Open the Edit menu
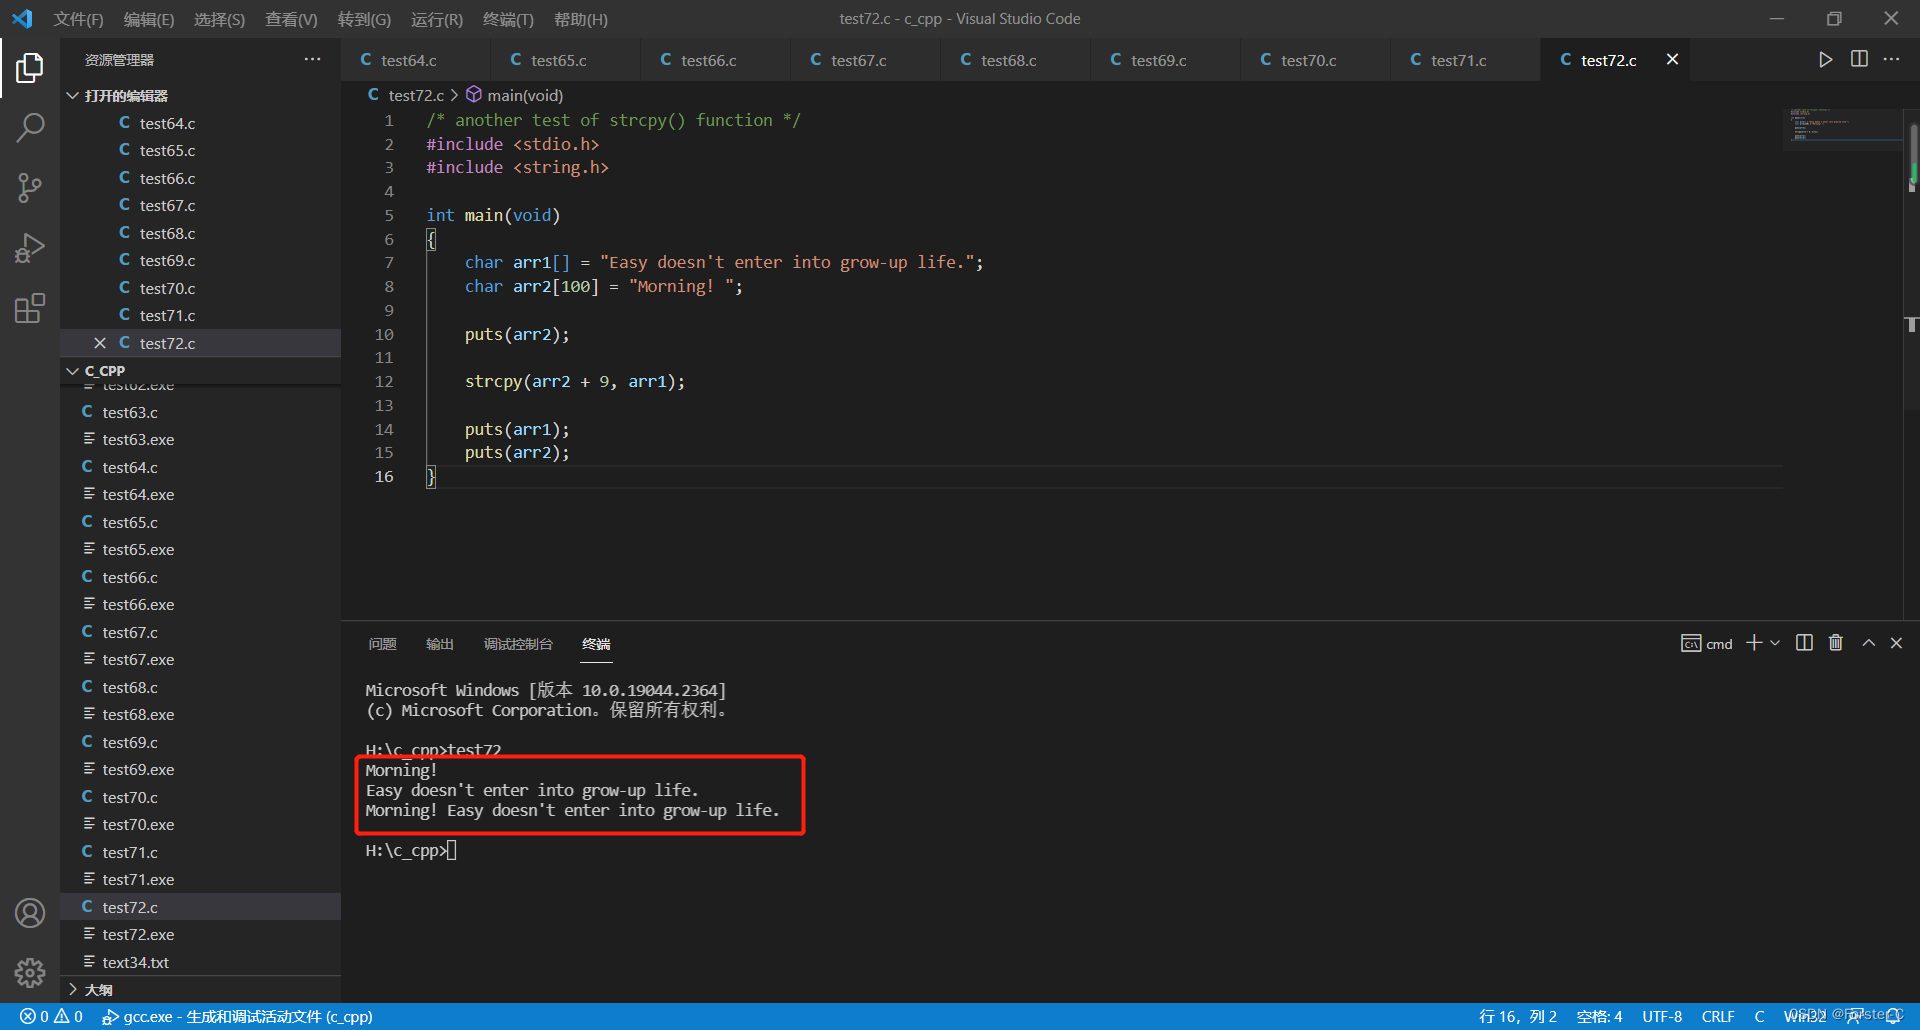 pos(149,19)
